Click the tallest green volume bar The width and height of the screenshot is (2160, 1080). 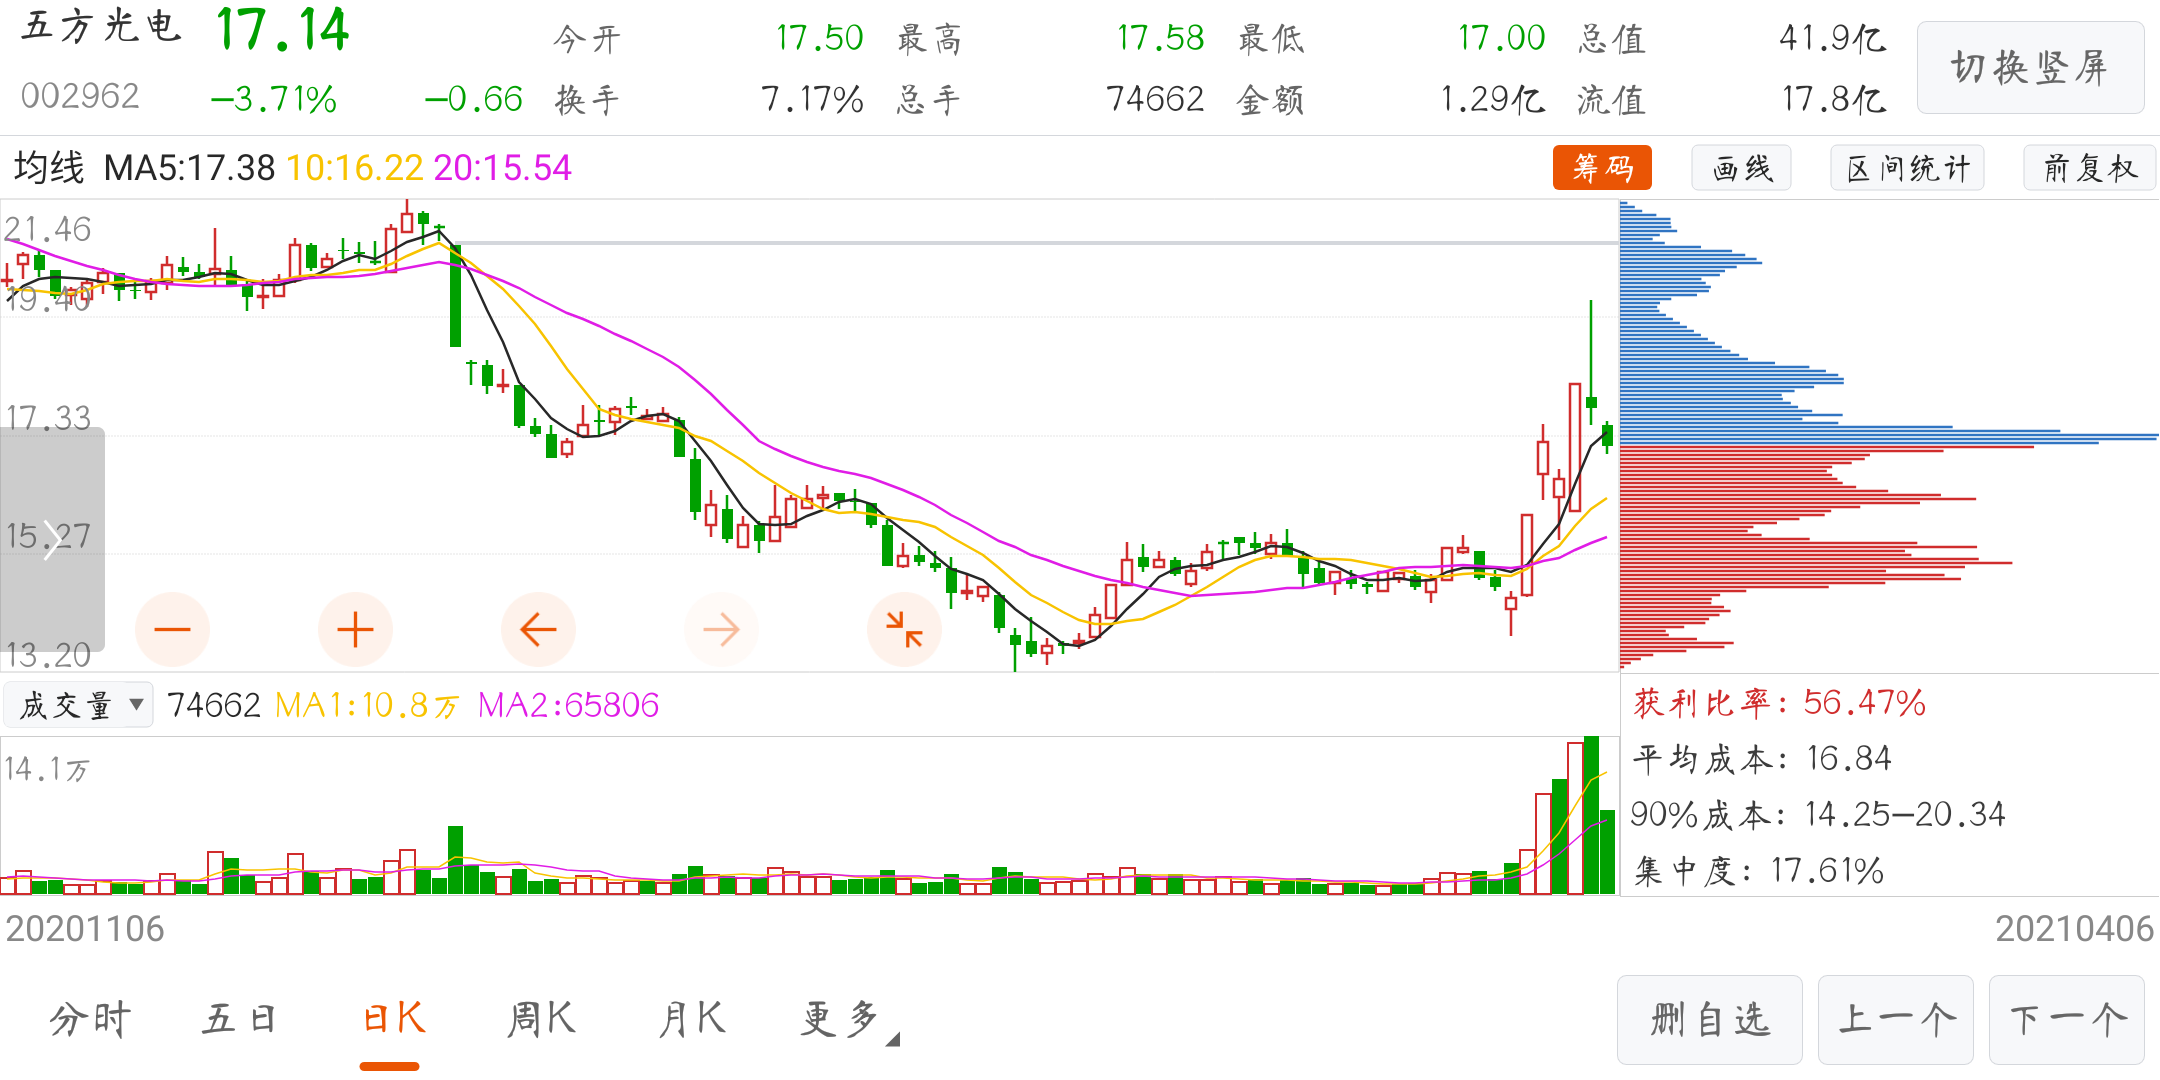(x=1591, y=815)
